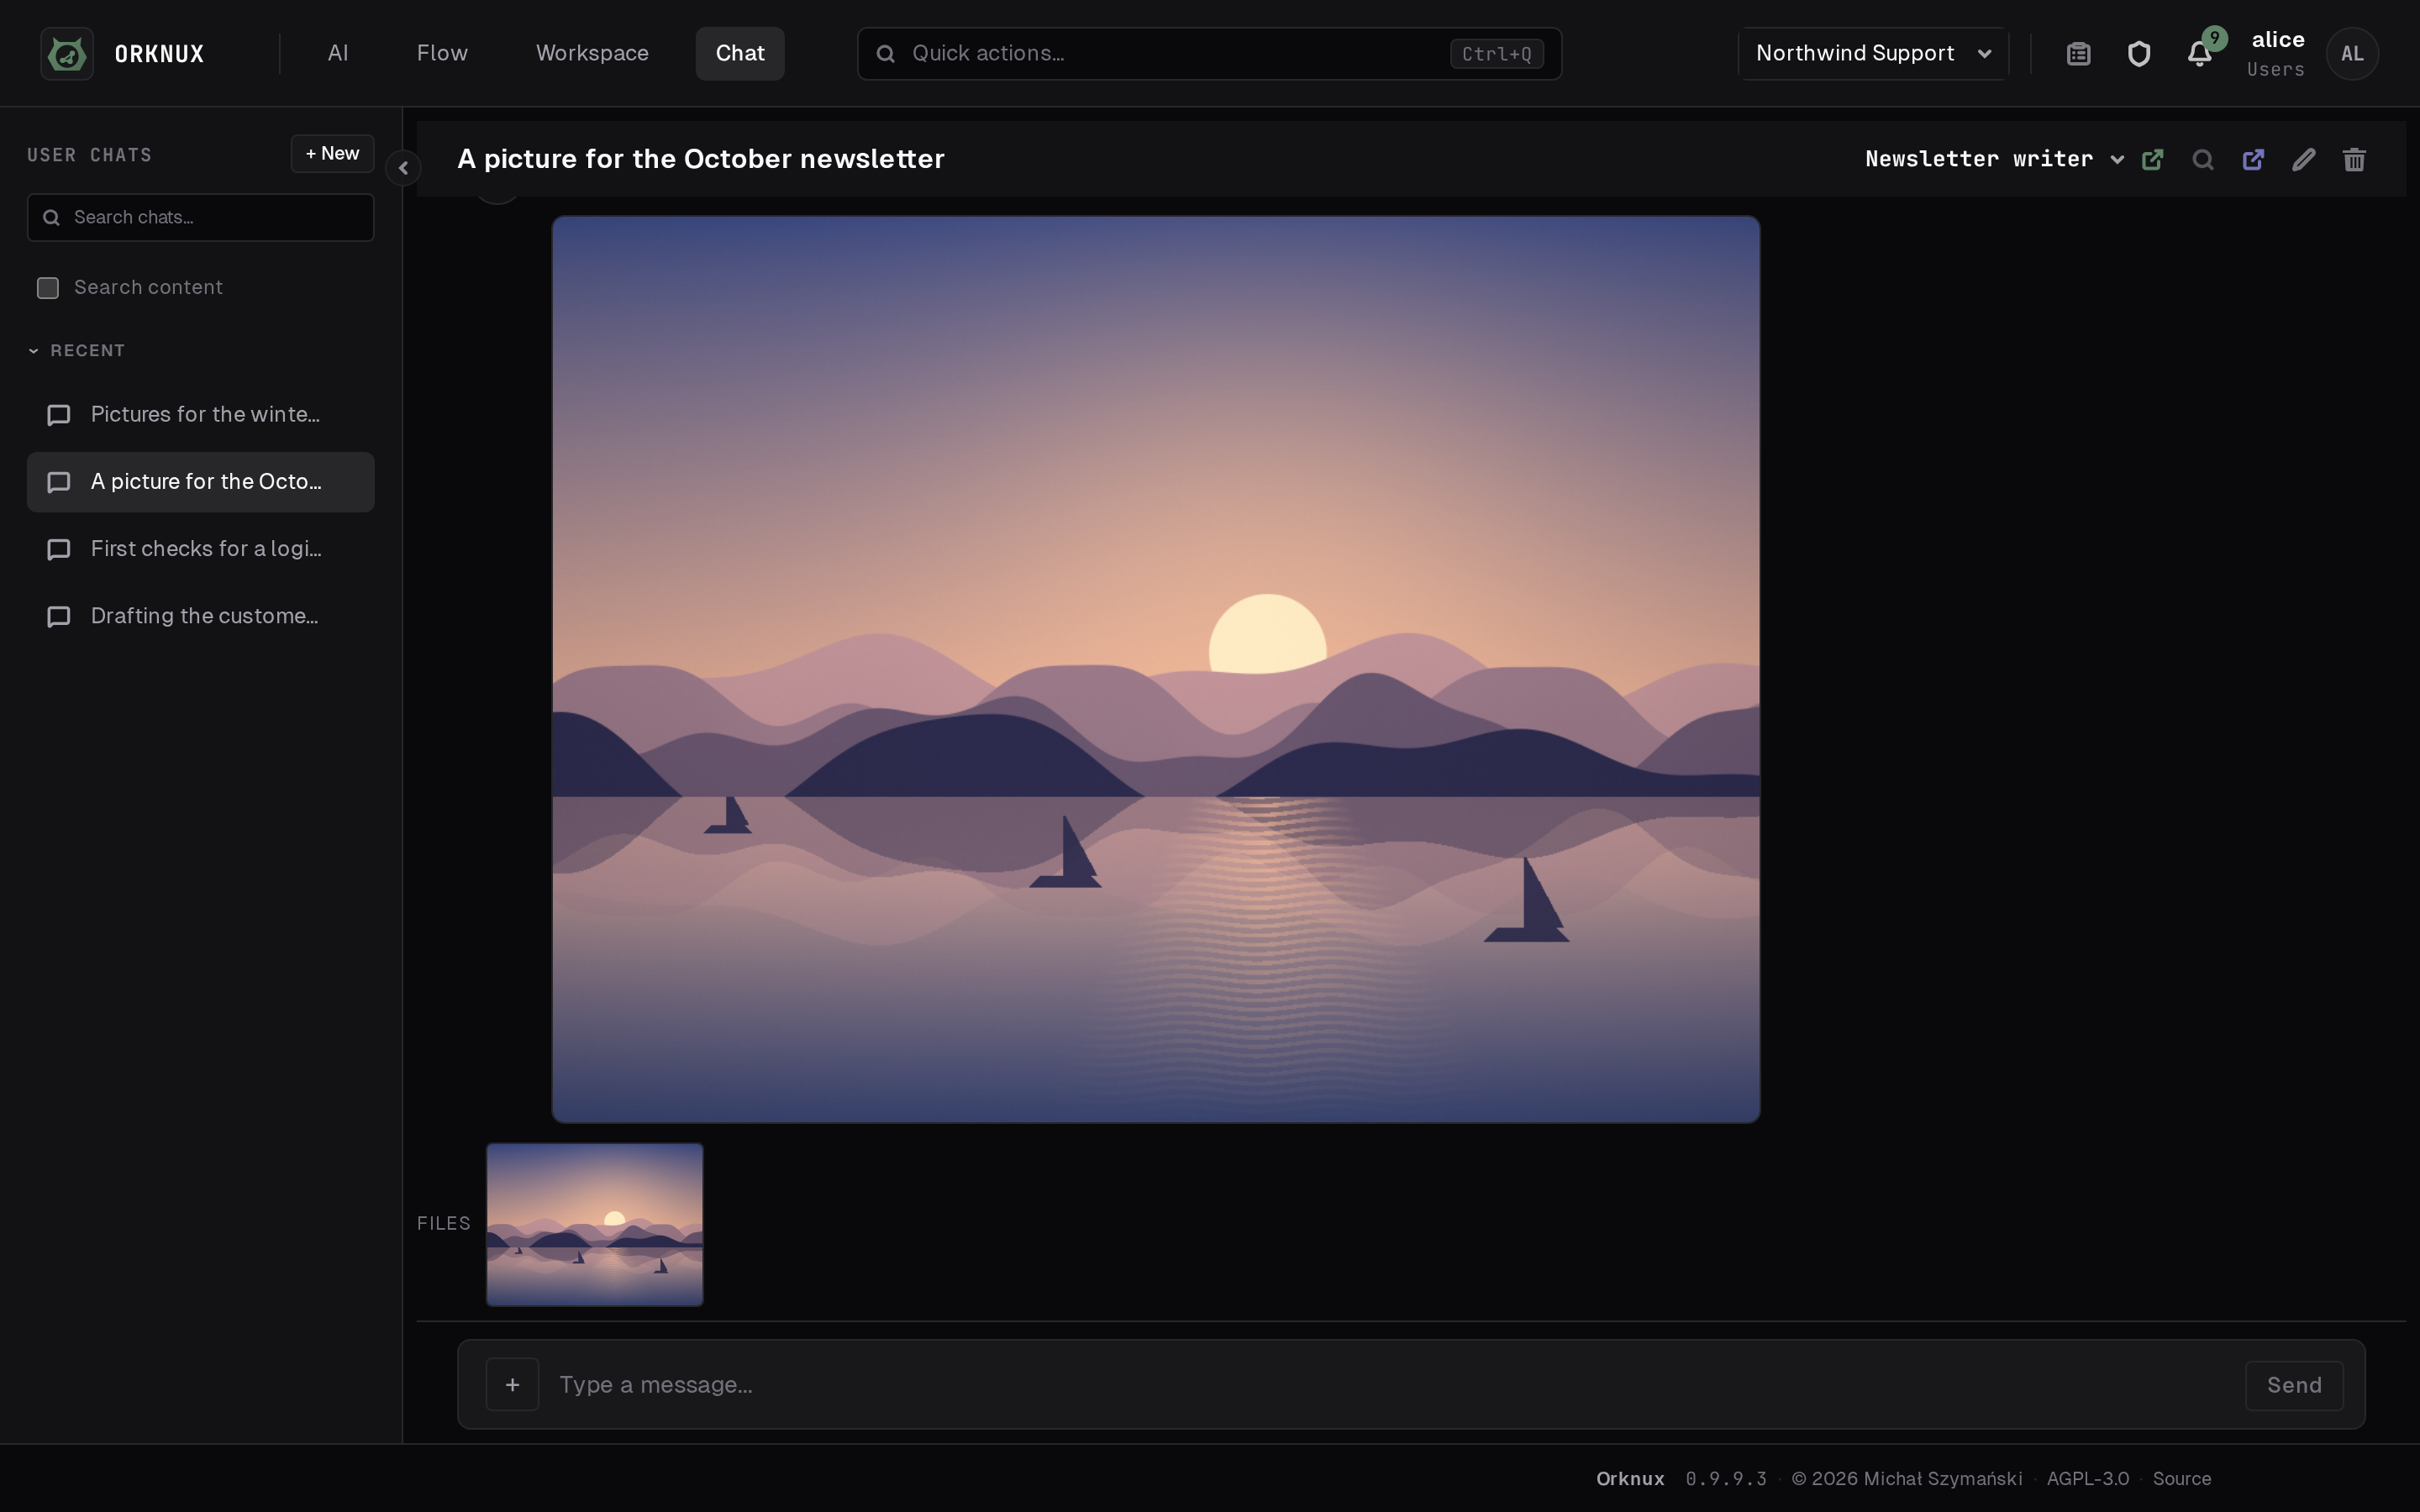Click the ORKNUX brand name
The image size is (2420, 1512).
(x=160, y=54)
